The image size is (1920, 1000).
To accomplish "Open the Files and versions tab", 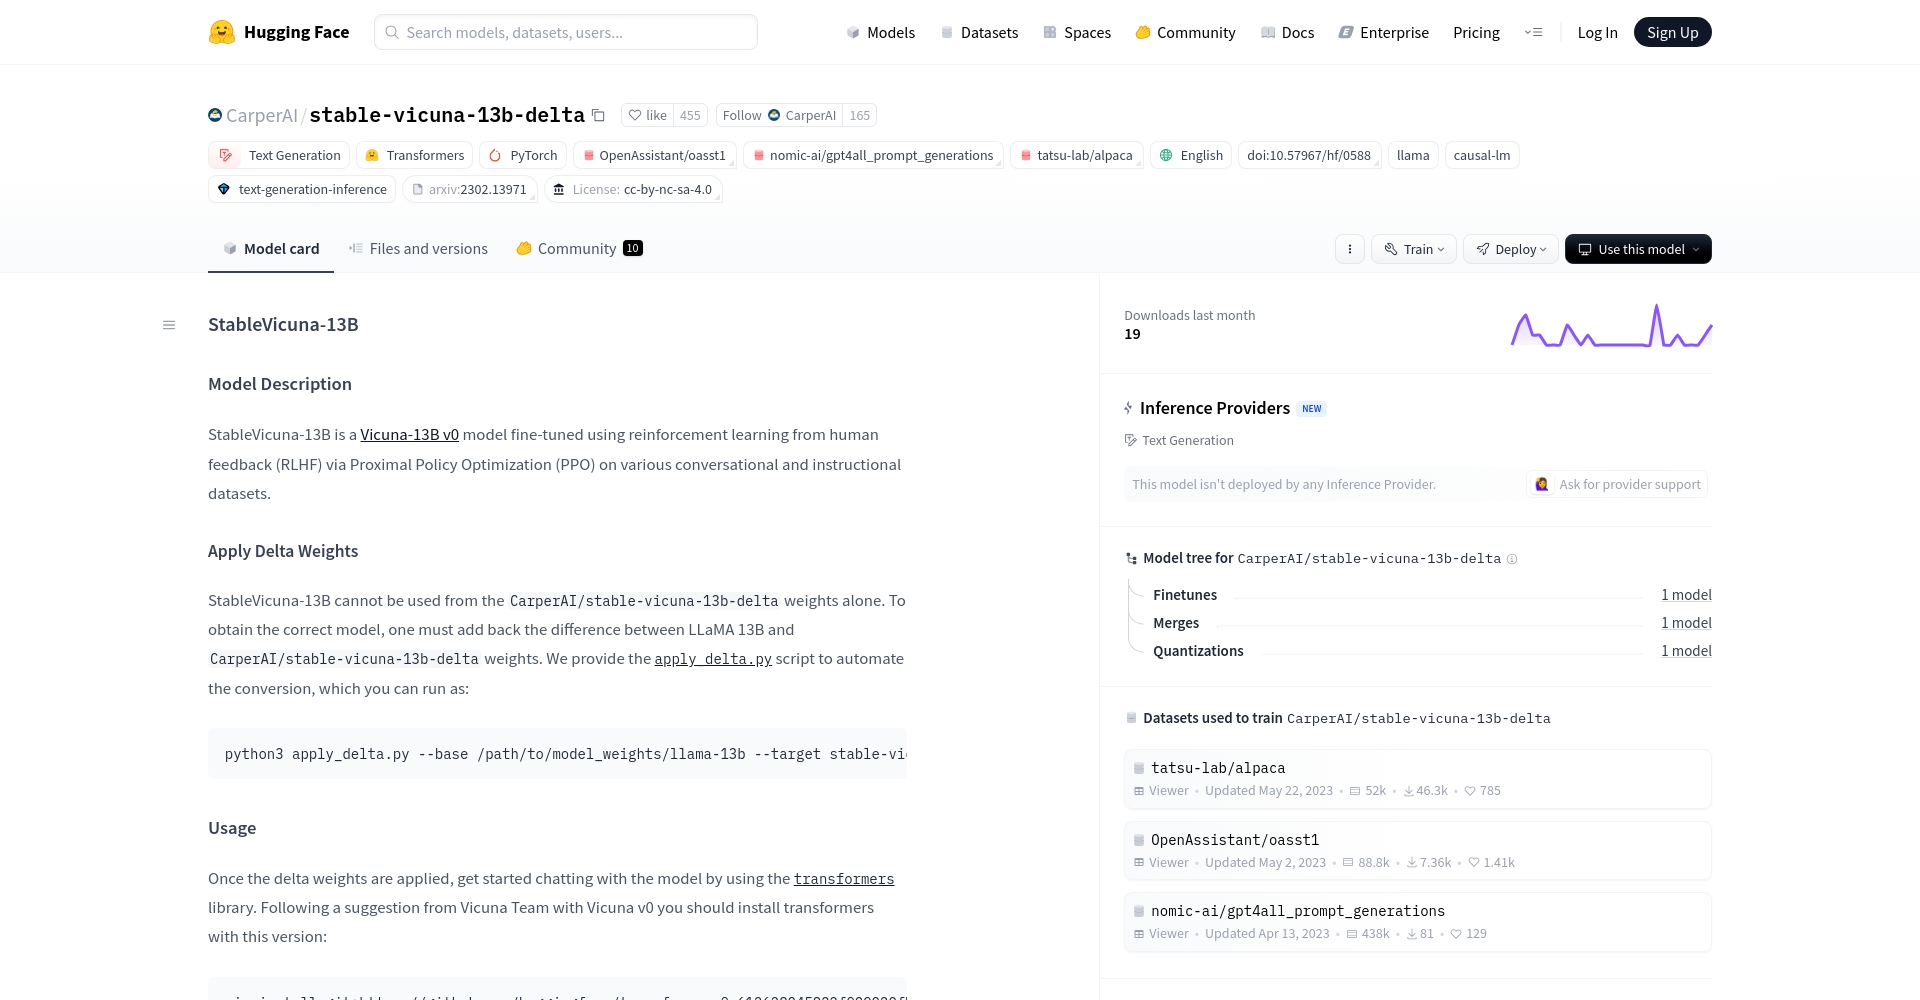I will tap(418, 249).
